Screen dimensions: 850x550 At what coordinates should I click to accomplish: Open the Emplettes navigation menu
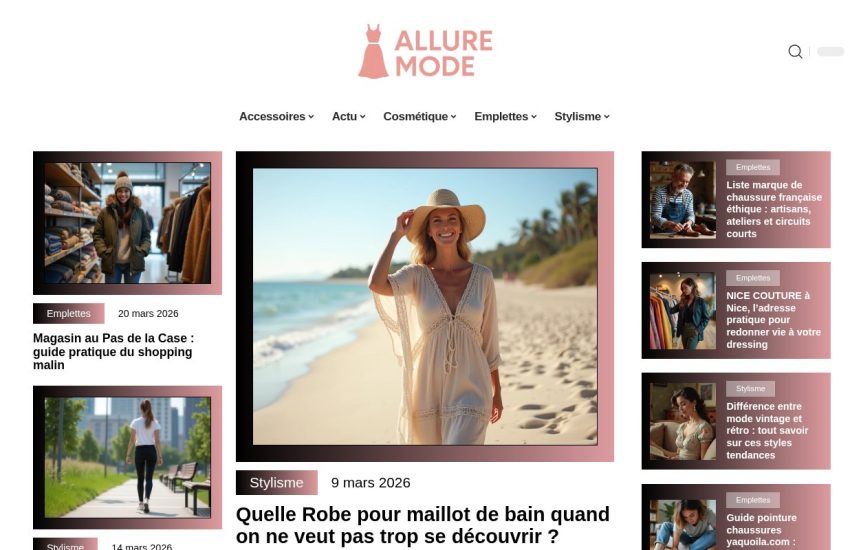click(505, 117)
